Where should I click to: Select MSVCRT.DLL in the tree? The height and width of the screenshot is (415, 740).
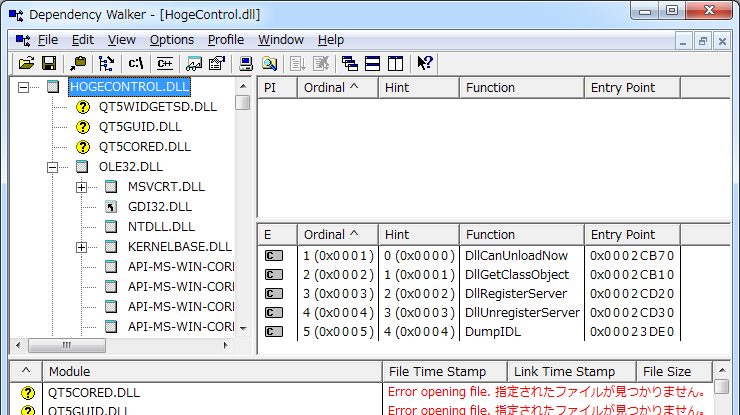click(166, 187)
